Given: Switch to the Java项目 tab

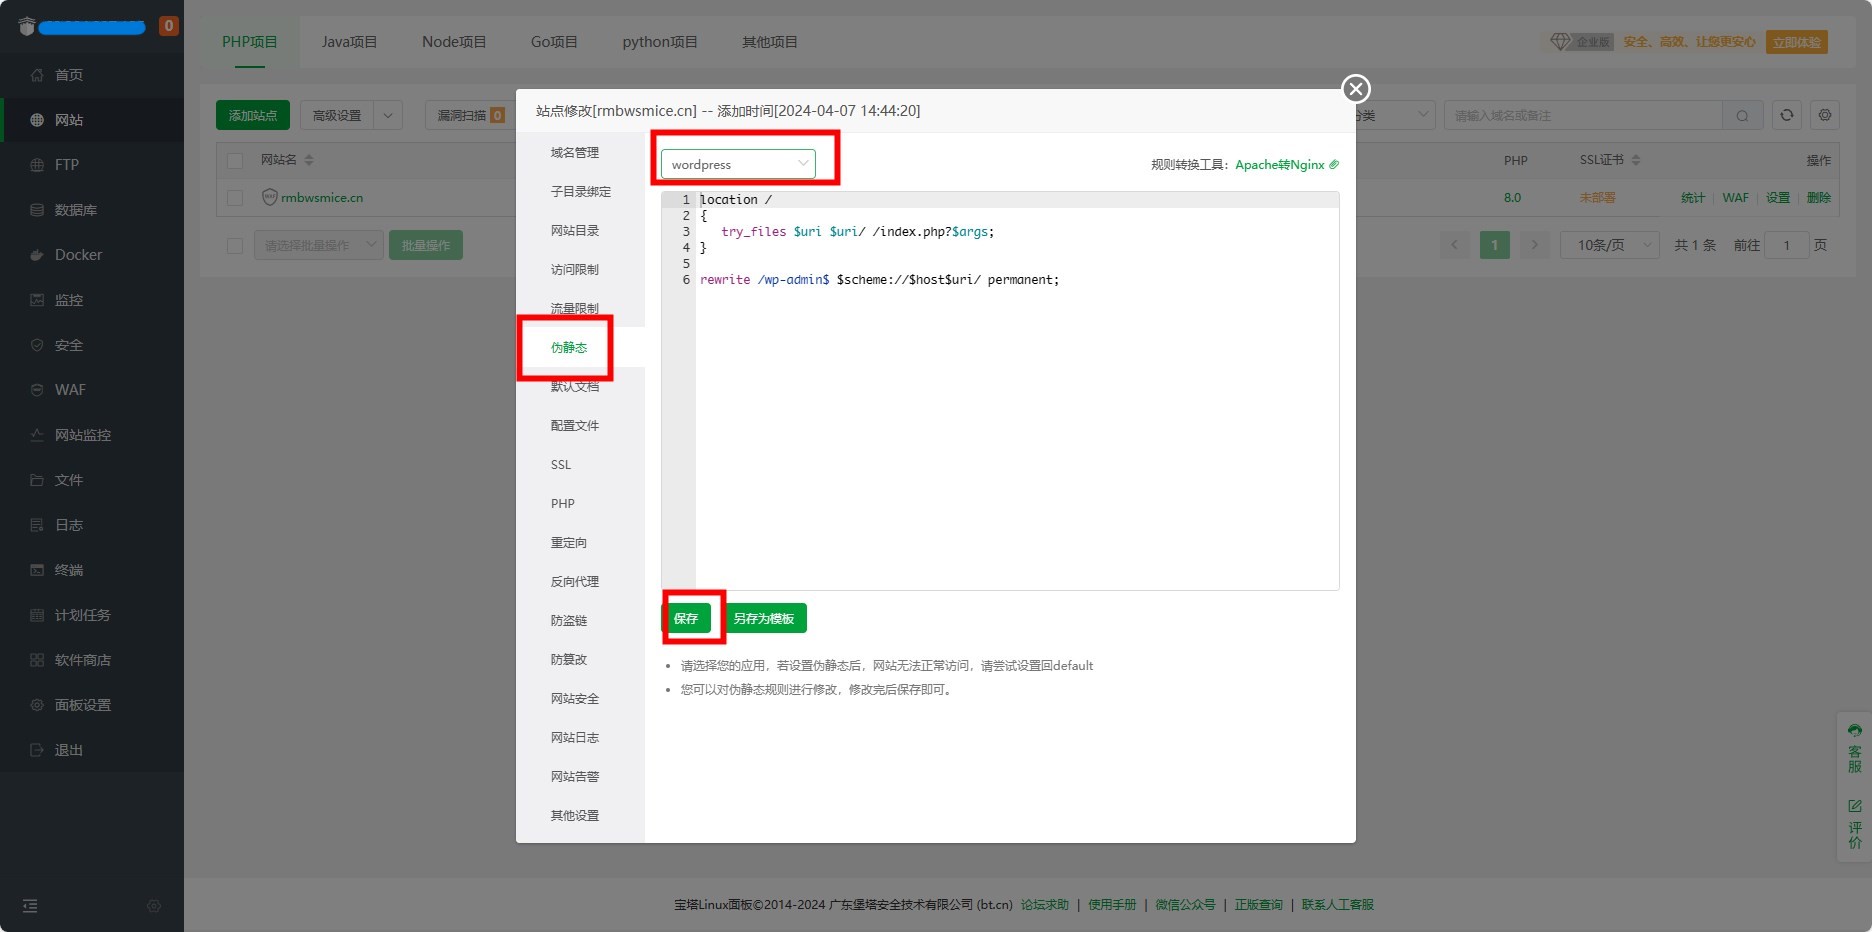Looking at the screenshot, I should 349,42.
